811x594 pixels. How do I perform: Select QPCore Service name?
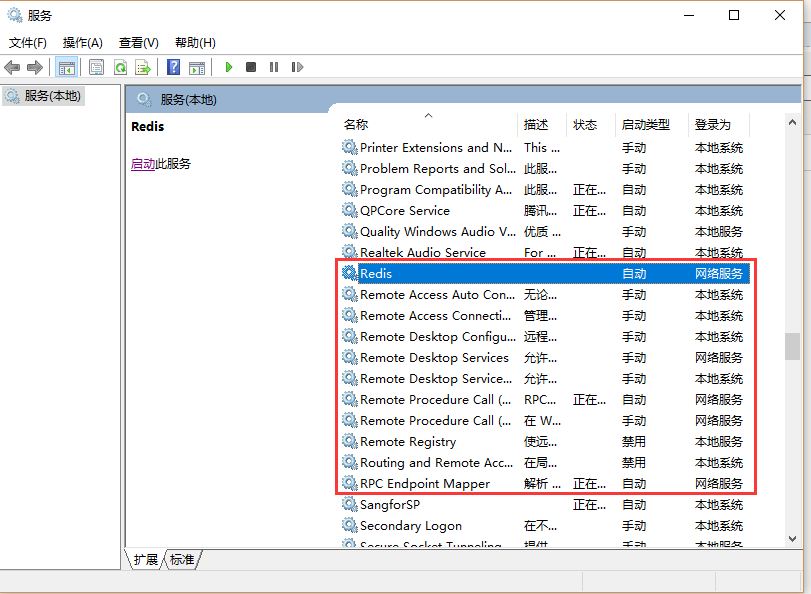tap(405, 211)
